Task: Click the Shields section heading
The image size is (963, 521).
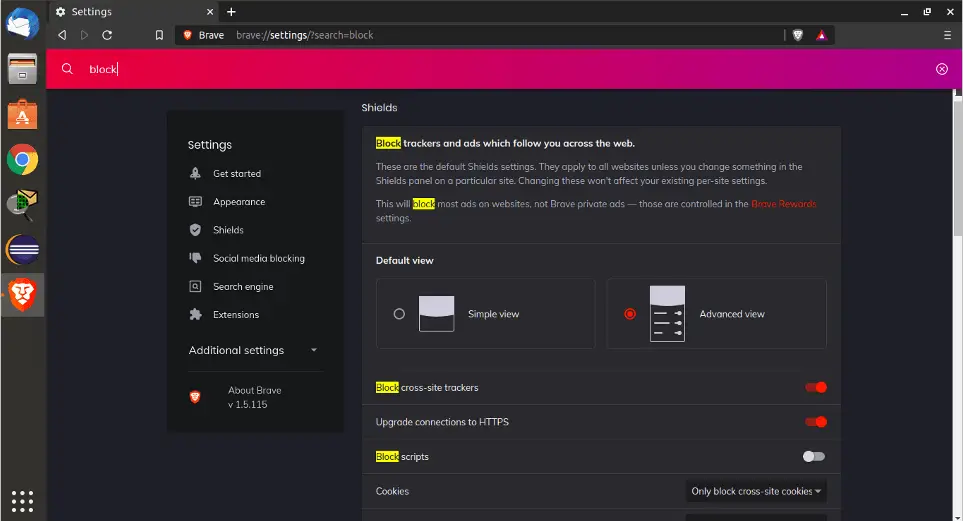Action: point(379,108)
